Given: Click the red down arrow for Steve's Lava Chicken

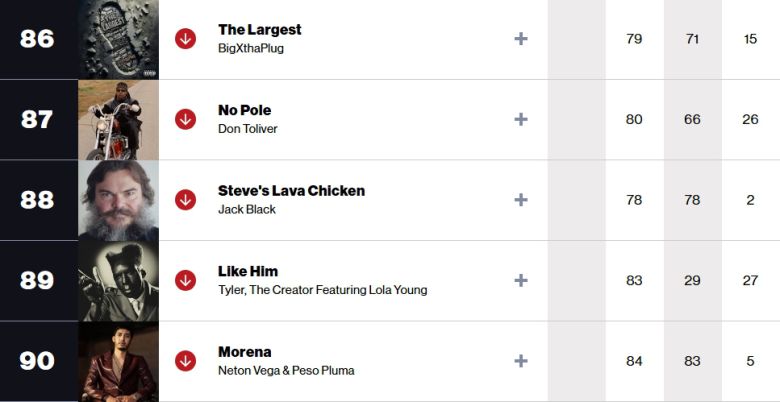Looking at the screenshot, I should click(x=185, y=200).
